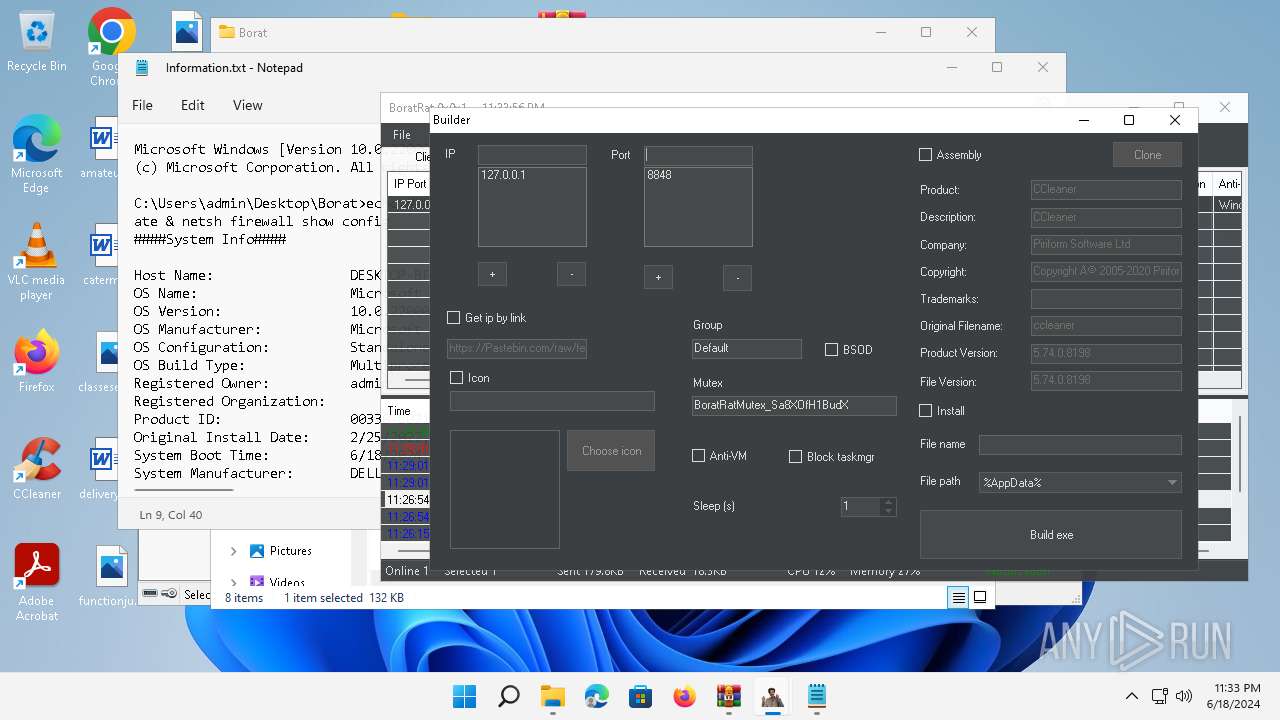
Task: Toggle the Install checkbox
Action: click(x=925, y=411)
